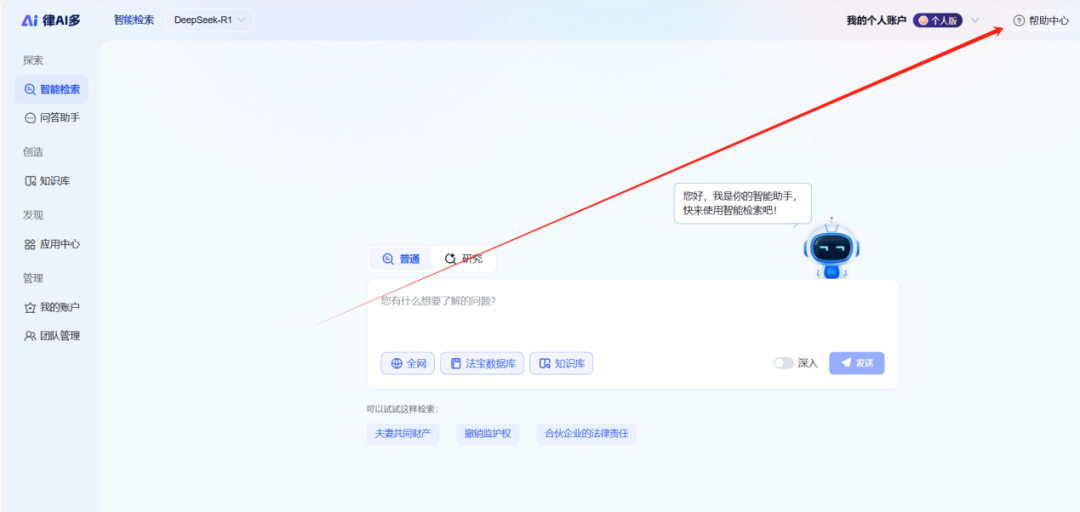
Task: Go to 应用中心 in sidebar
Action: [52, 244]
